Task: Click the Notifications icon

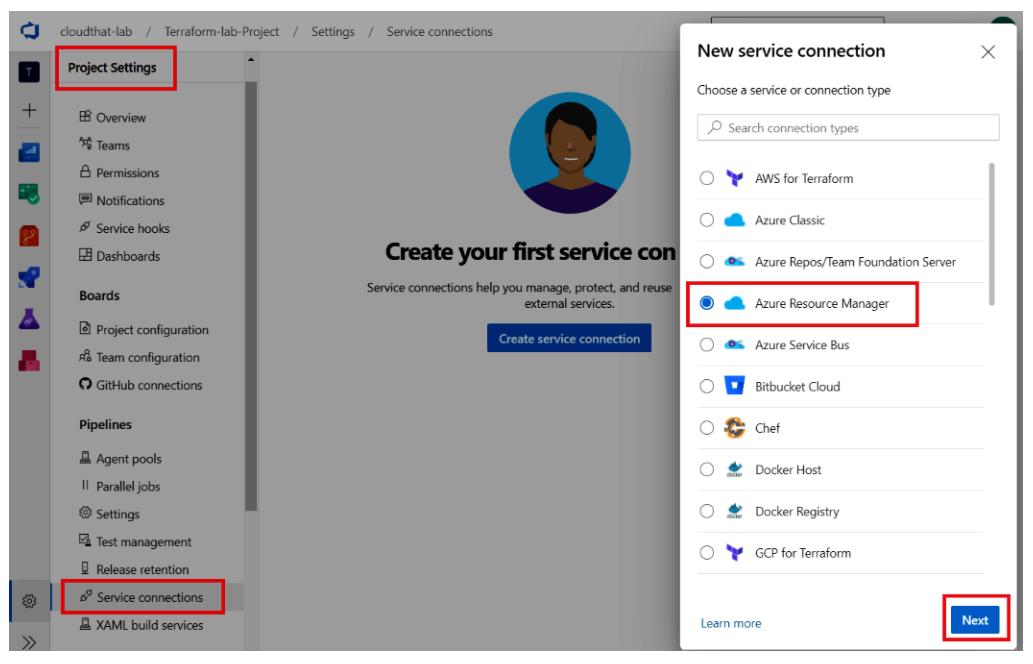Action: (85, 199)
